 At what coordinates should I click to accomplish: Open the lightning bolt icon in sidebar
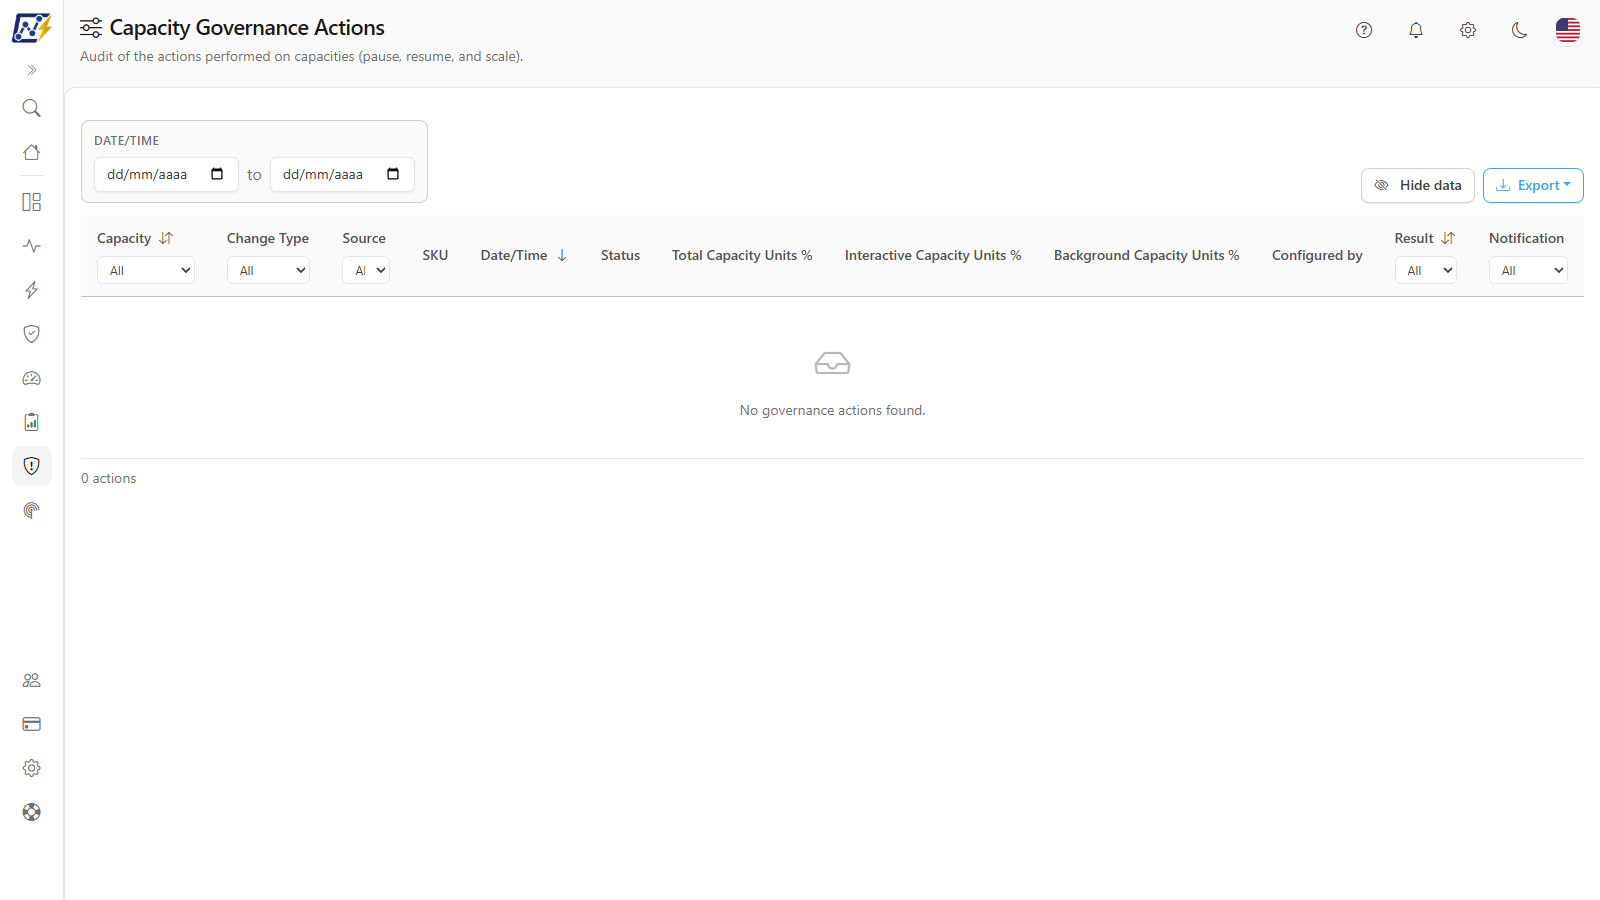[x=32, y=290]
